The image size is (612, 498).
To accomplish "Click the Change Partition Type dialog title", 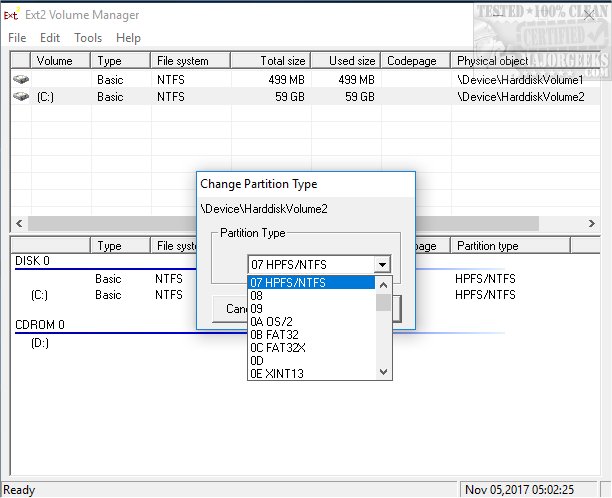I will click(x=258, y=184).
